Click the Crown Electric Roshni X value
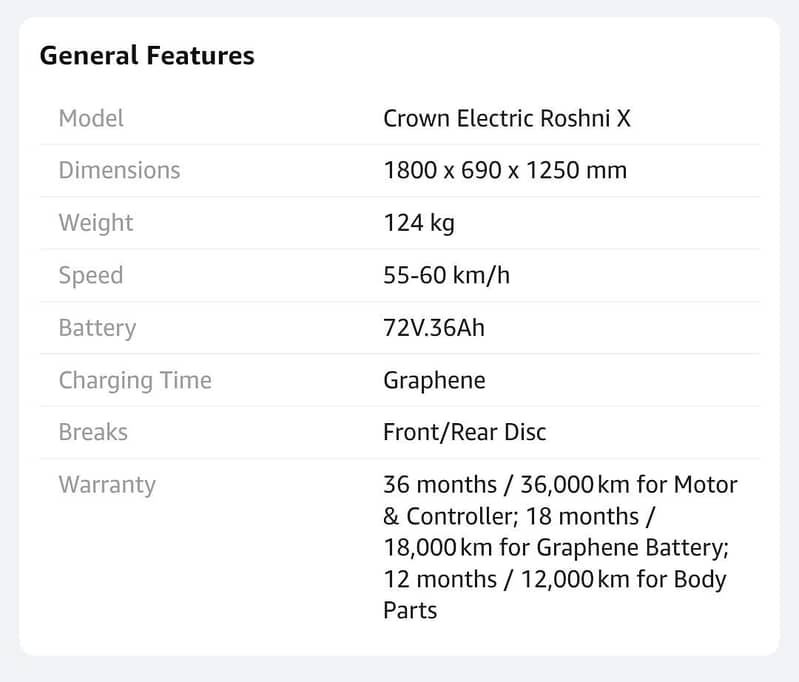 coord(507,118)
